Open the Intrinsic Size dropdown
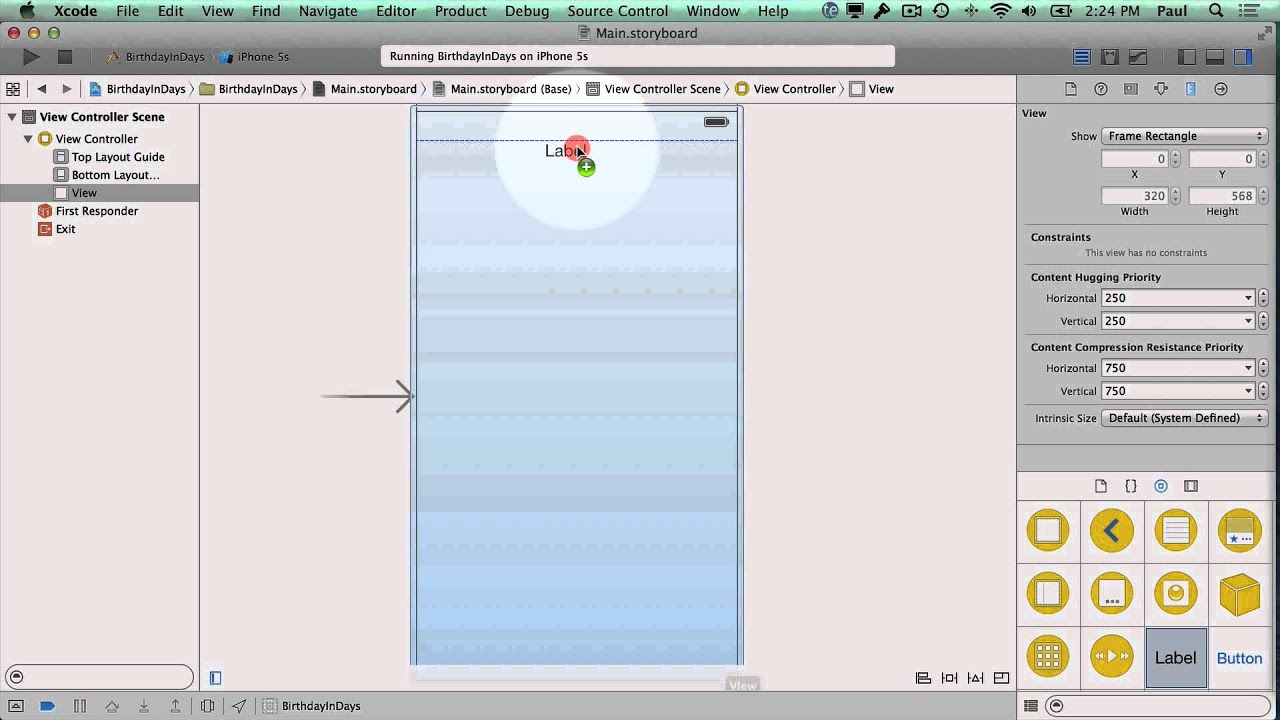1280x720 pixels. [x=1185, y=418]
